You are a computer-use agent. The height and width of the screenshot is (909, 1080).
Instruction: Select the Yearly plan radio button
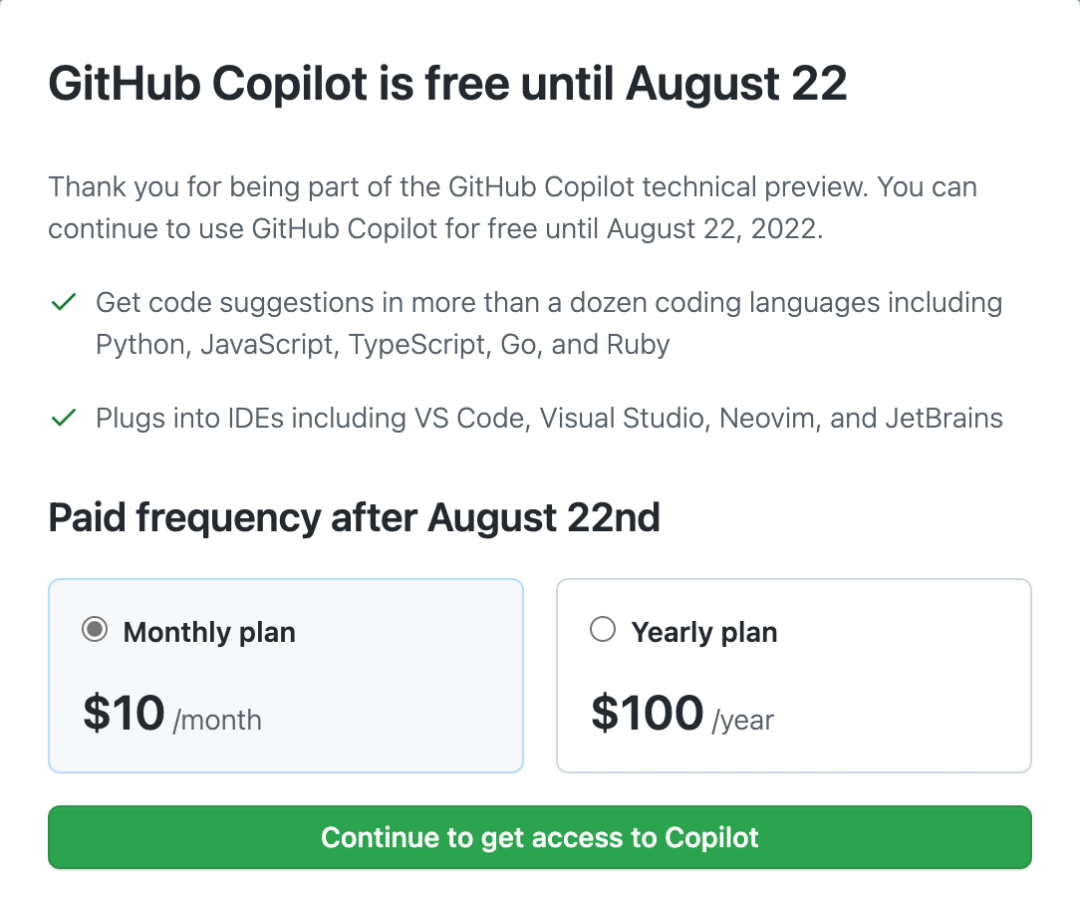click(x=603, y=630)
